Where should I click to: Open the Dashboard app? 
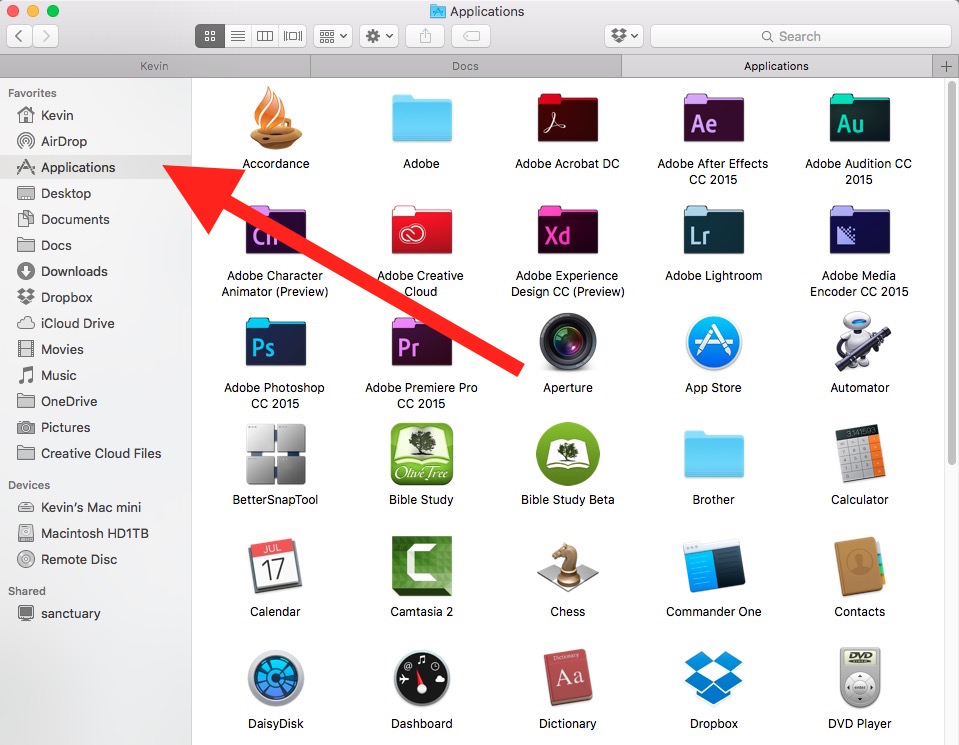click(421, 678)
